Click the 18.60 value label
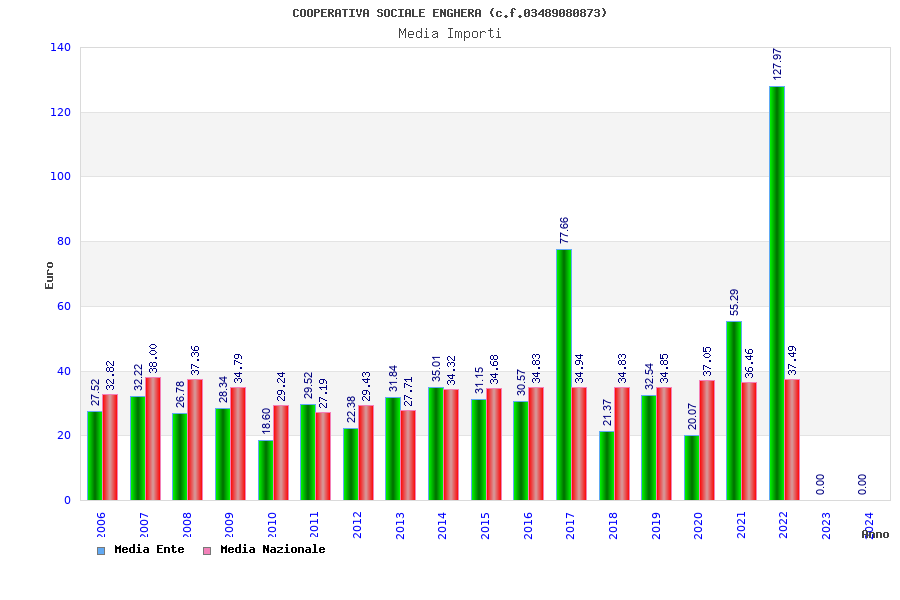Image resolution: width=900 pixels, height=600 pixels. (x=265, y=421)
